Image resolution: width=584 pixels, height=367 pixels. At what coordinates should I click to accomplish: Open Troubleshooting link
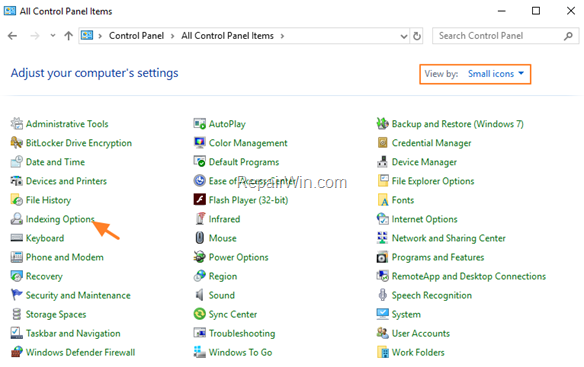tap(242, 333)
